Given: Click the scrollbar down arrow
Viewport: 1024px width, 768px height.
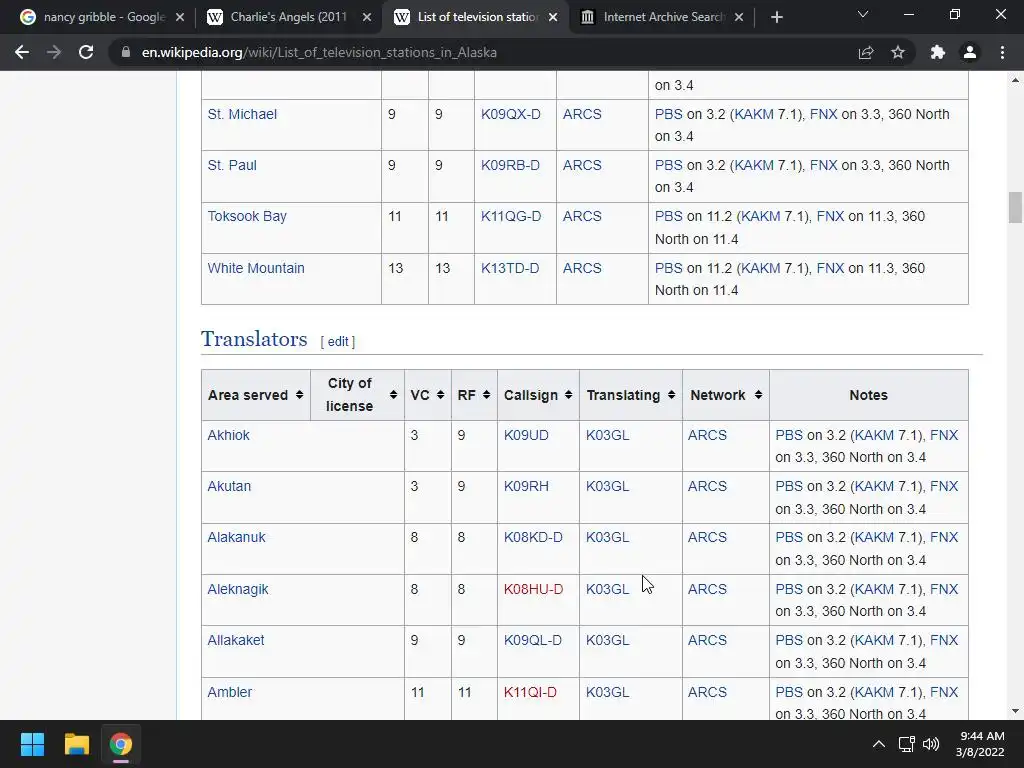Looking at the screenshot, I should pos(1015,711).
